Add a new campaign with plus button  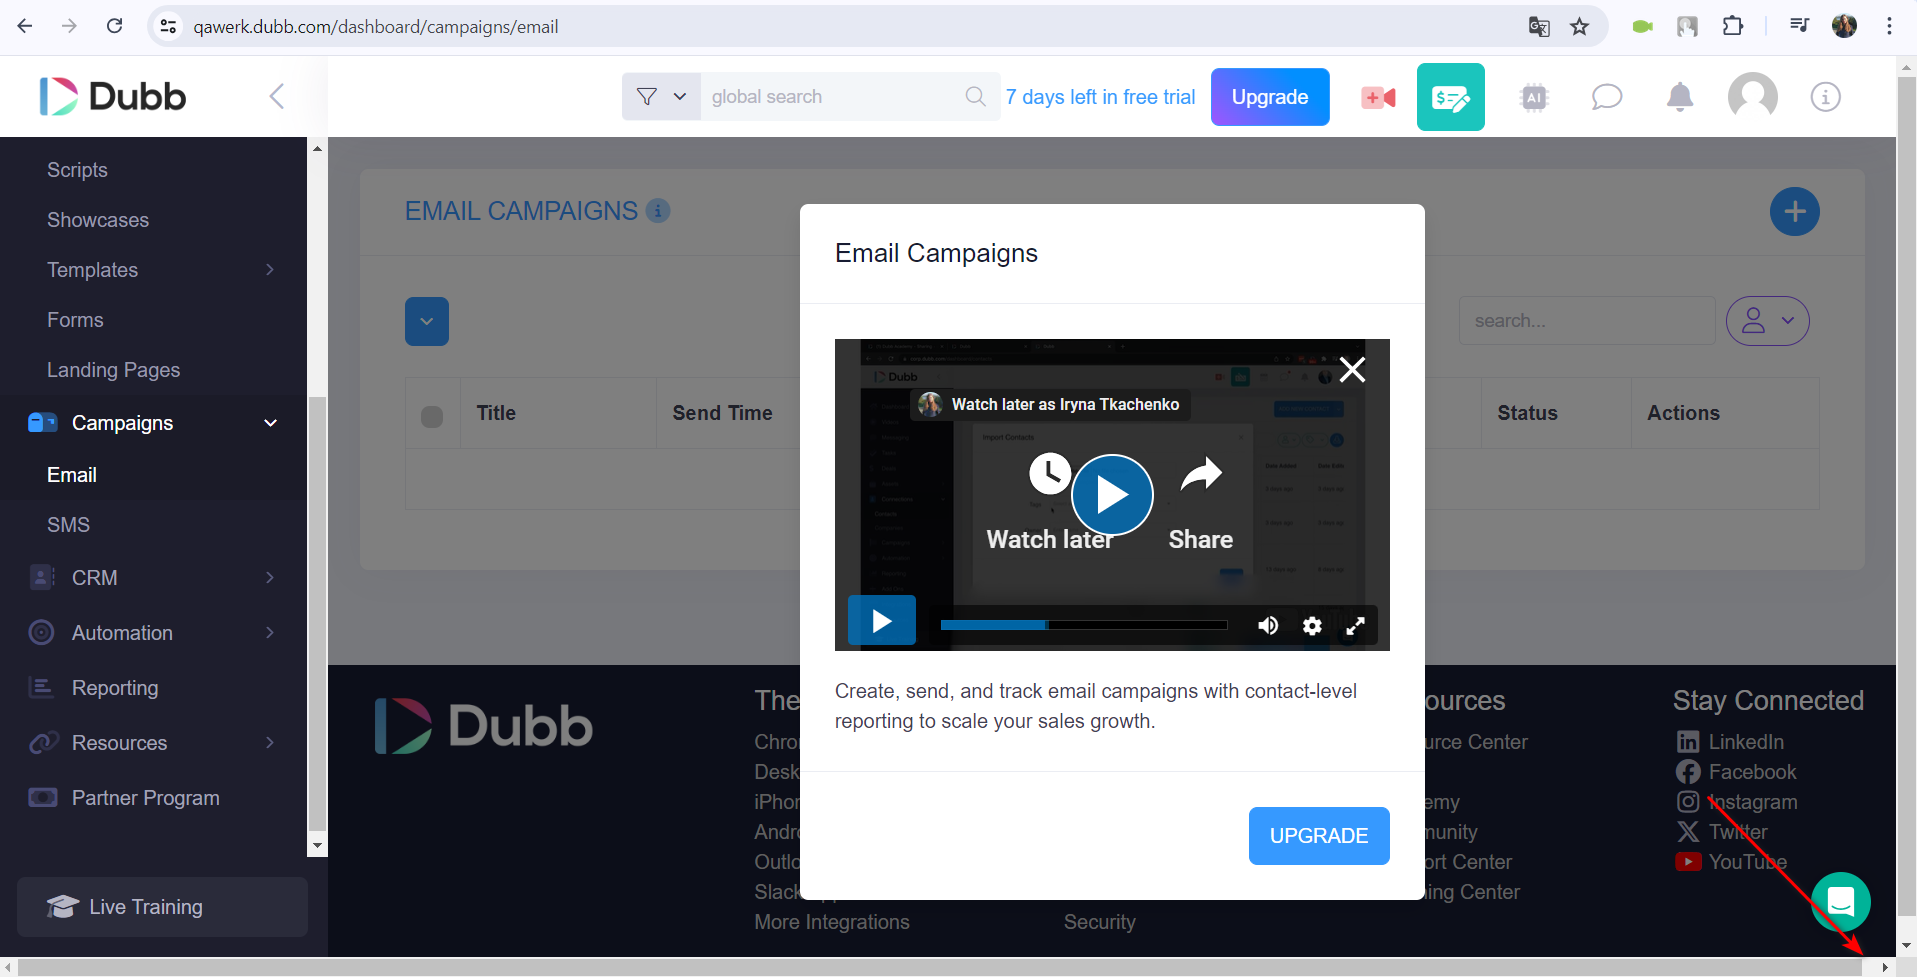[x=1794, y=211]
